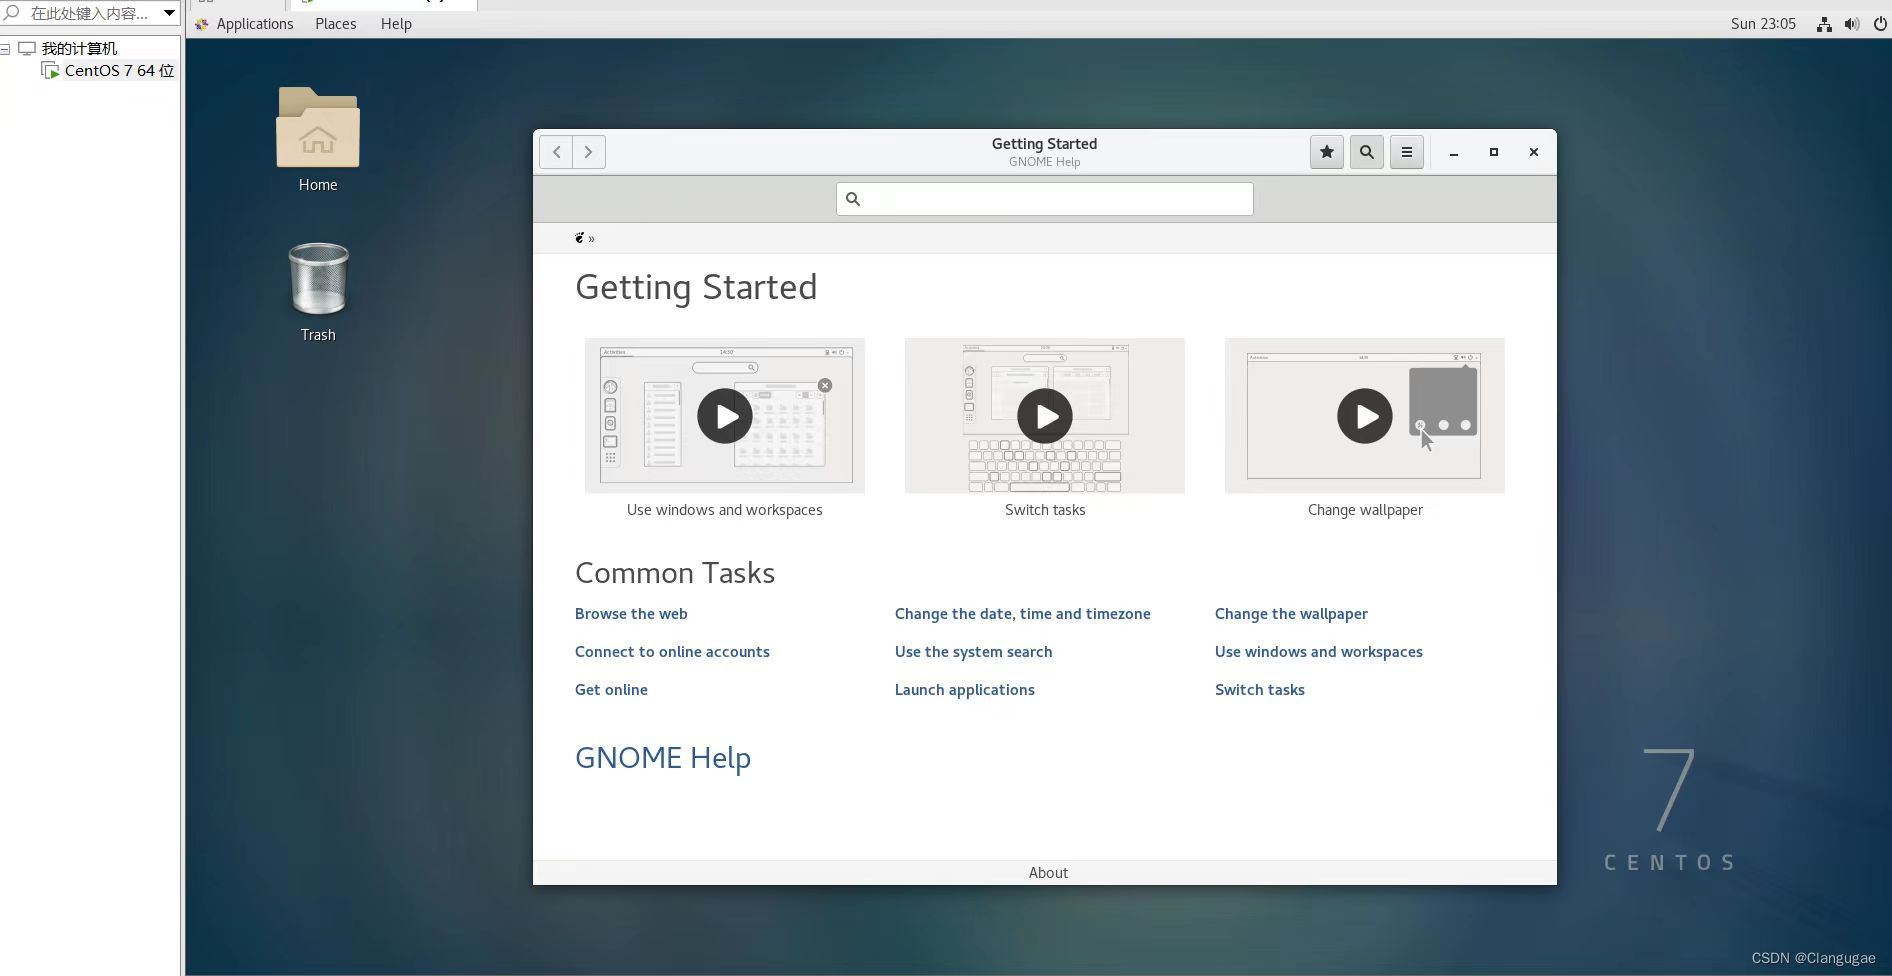Open the Applications menu
The width and height of the screenshot is (1892, 976).
[255, 24]
